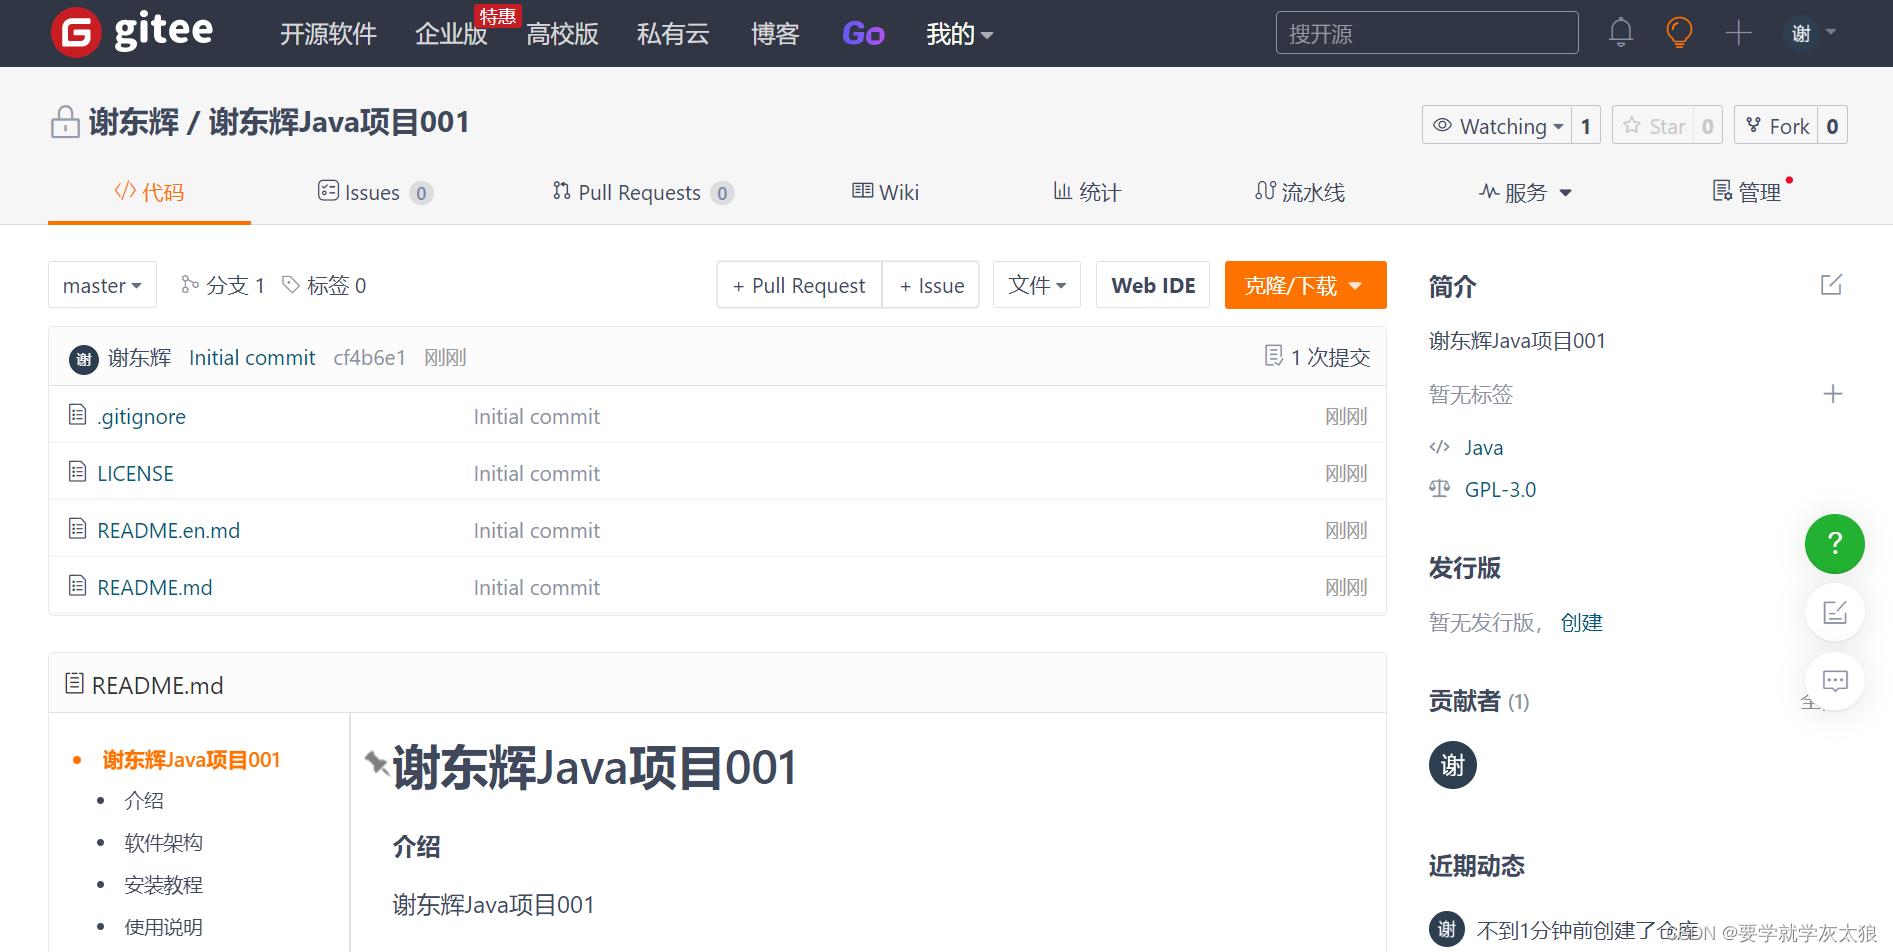Click the private repository lock icon

tap(65, 122)
